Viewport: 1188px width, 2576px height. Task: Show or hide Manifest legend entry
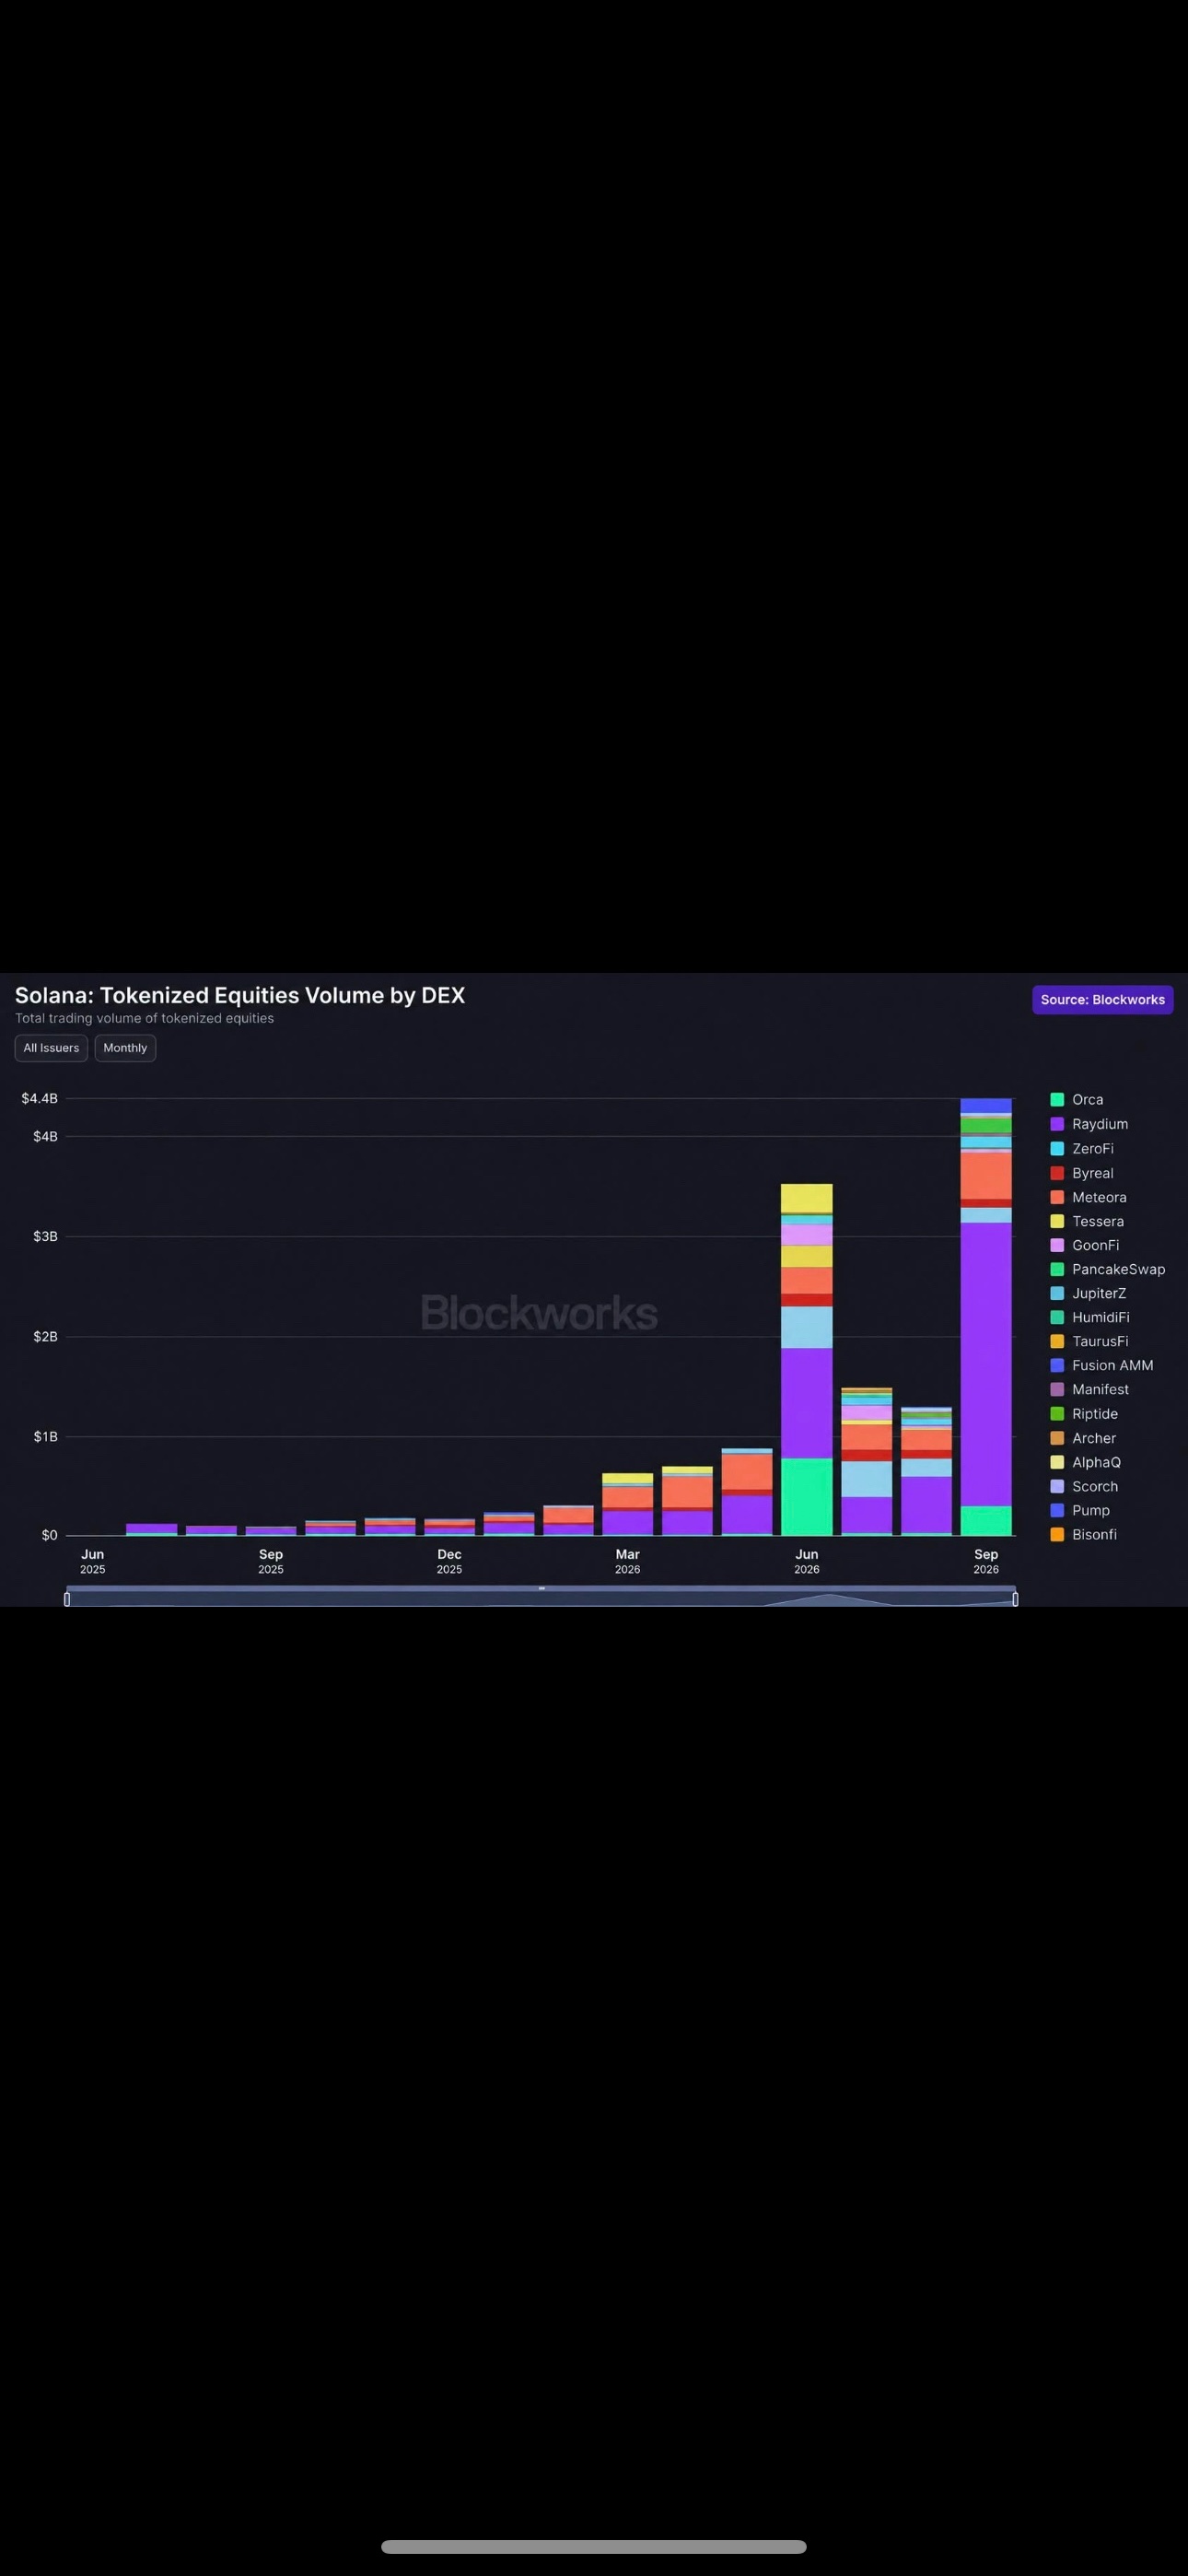point(1089,1389)
